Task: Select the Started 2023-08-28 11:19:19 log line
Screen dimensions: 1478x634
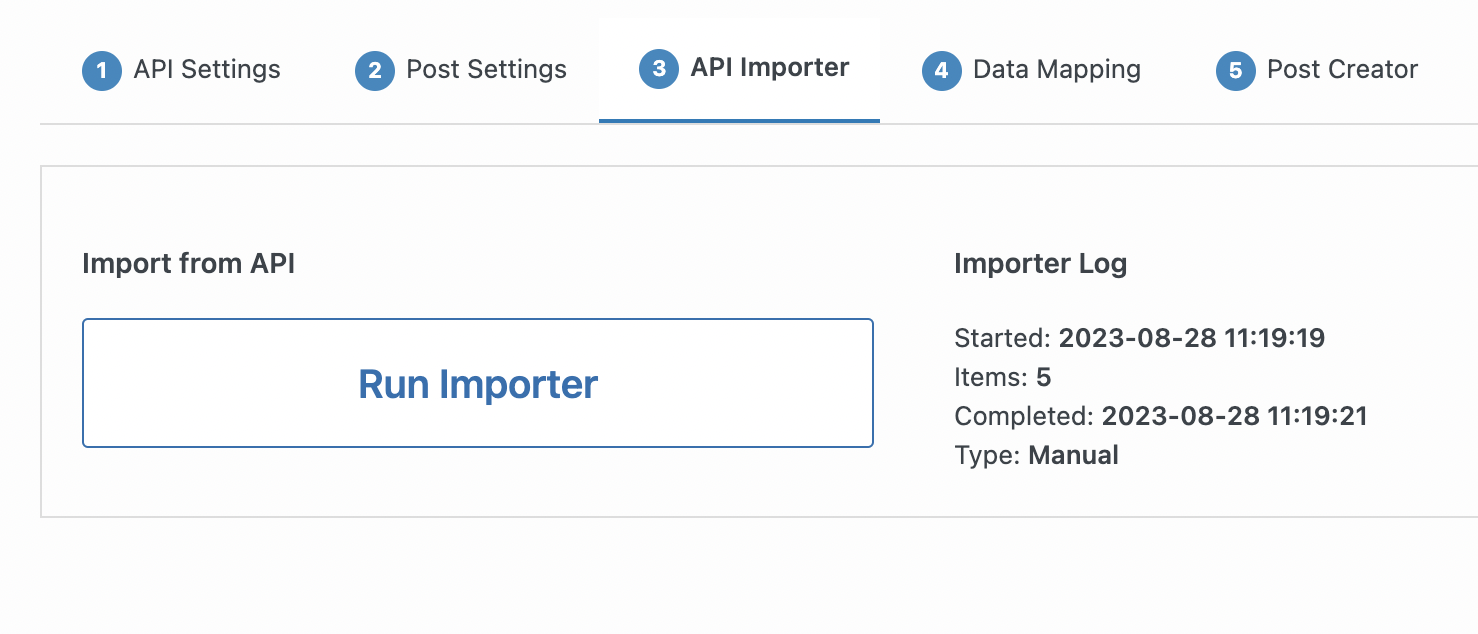Action: (1140, 338)
